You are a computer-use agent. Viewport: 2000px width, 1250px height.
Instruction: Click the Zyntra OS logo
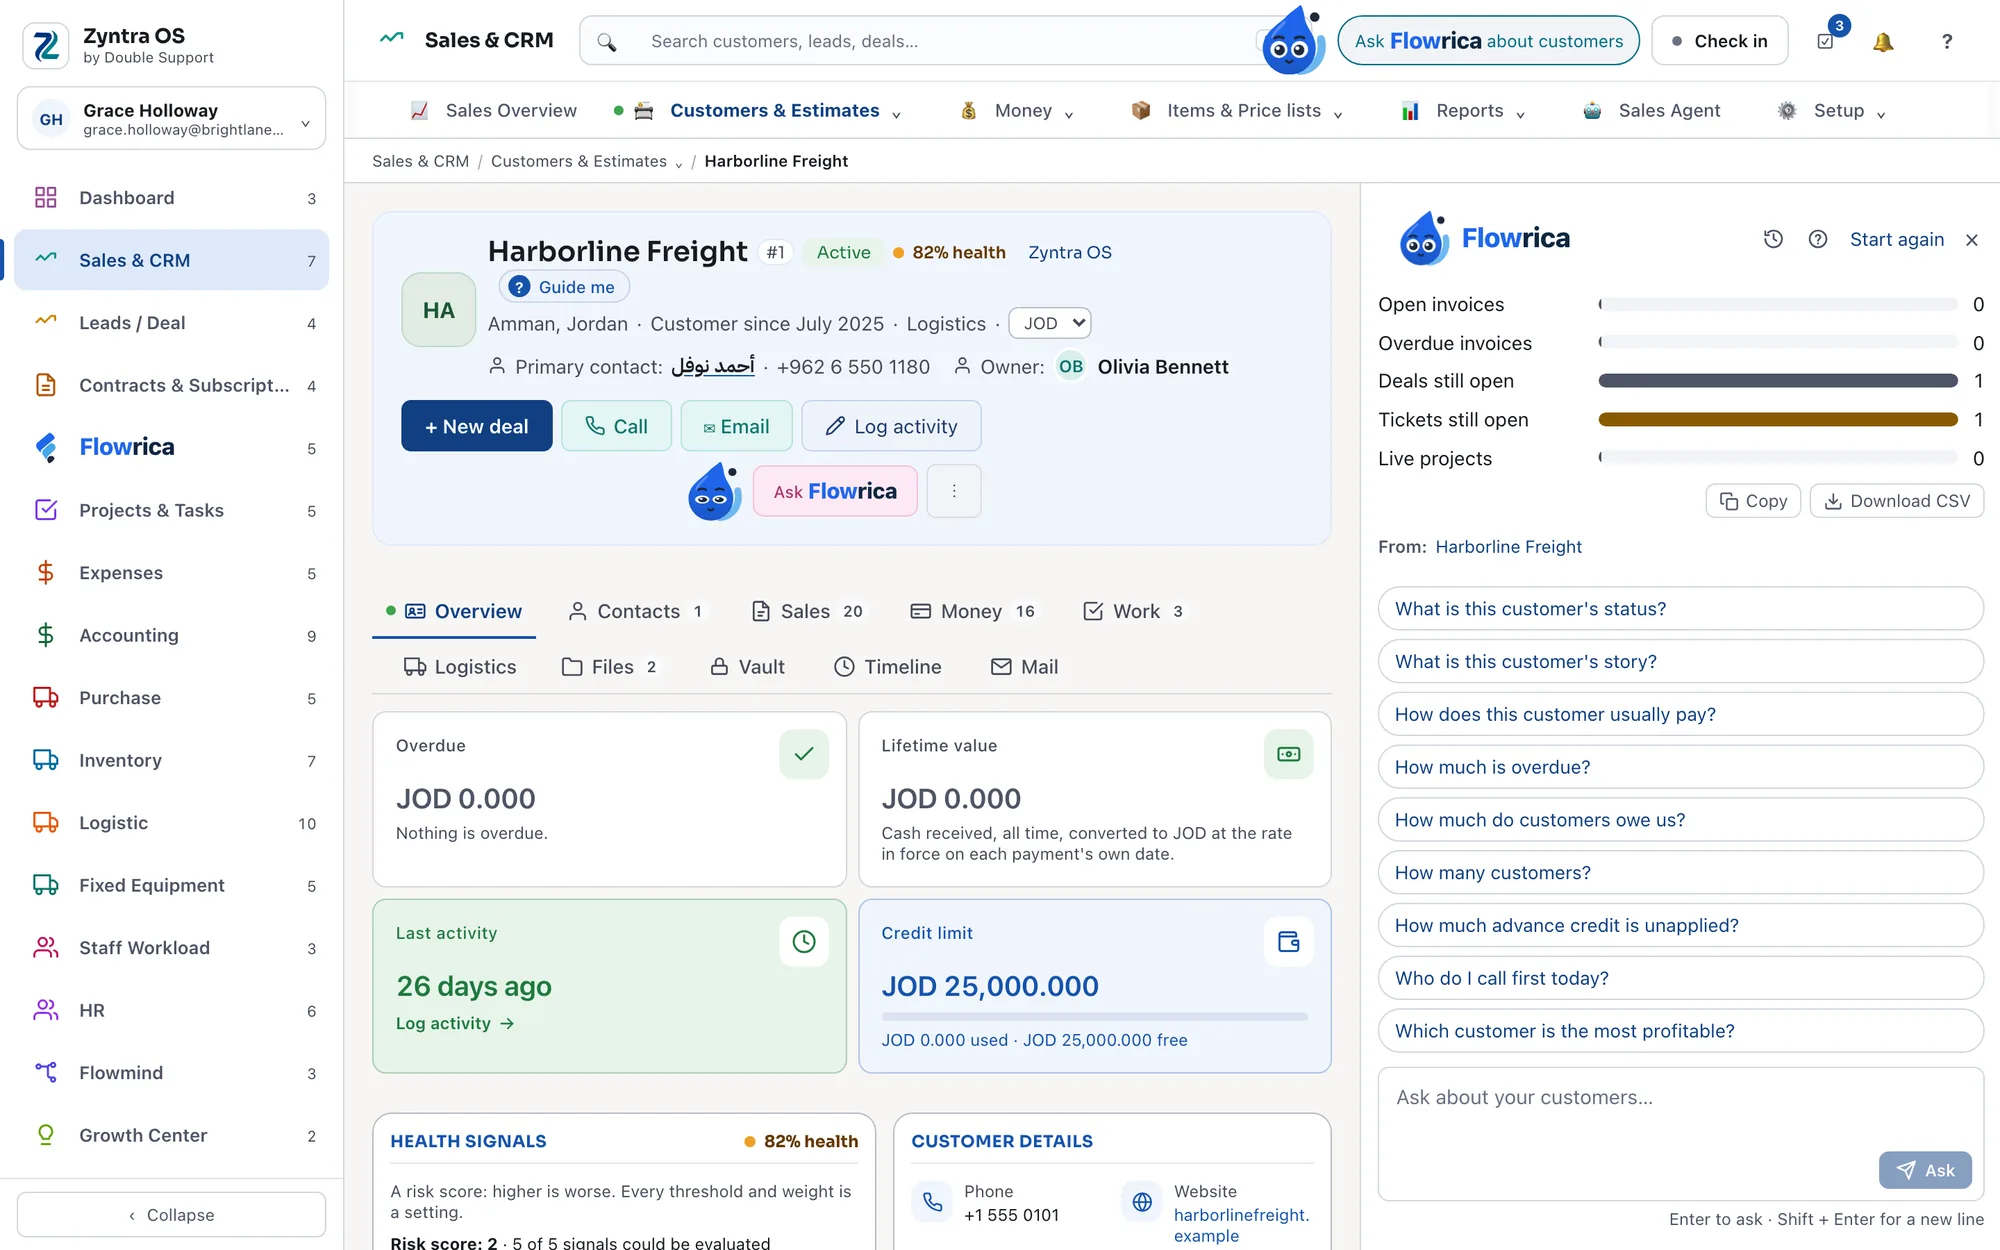46,45
